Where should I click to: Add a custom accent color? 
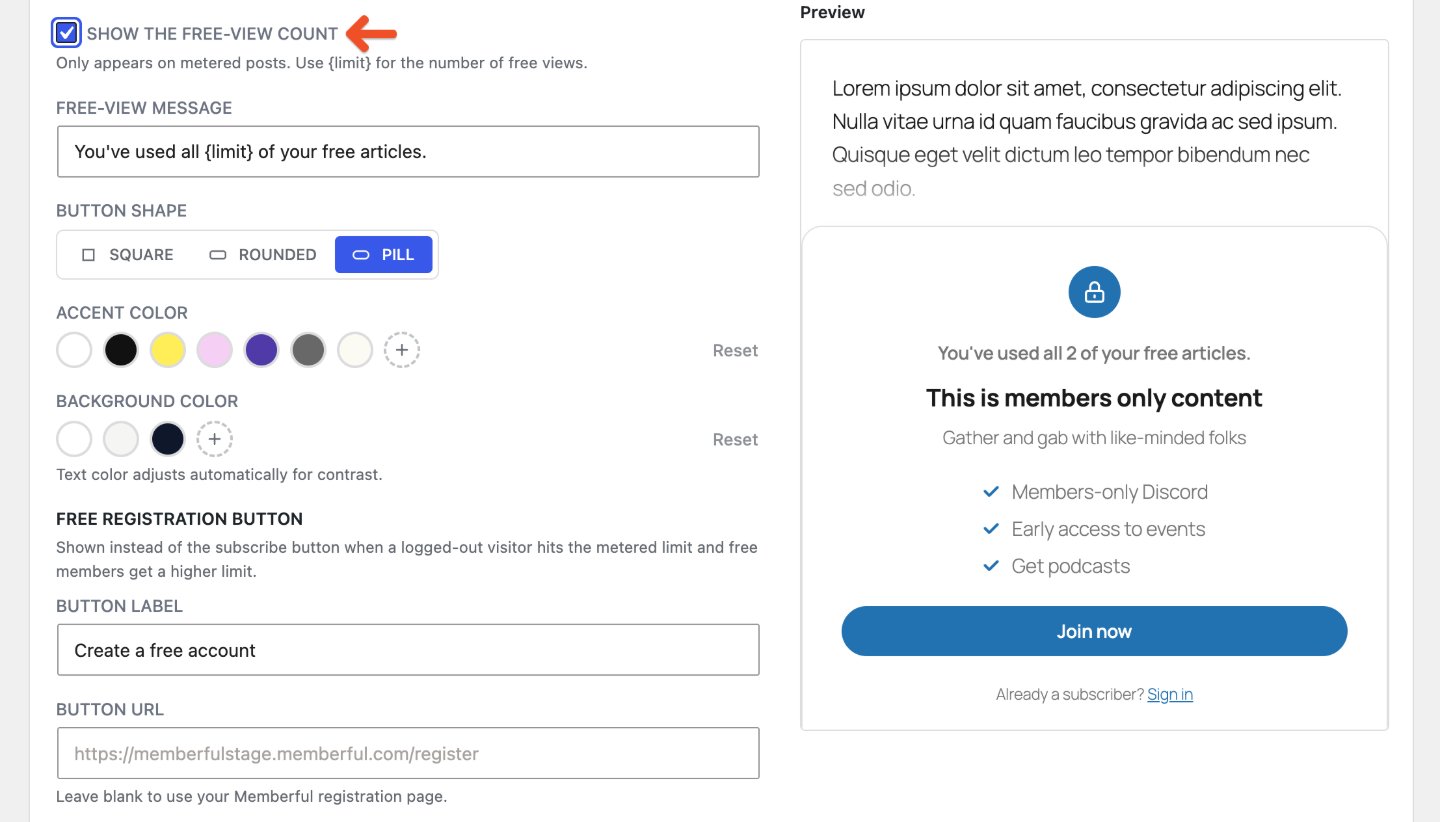(402, 350)
